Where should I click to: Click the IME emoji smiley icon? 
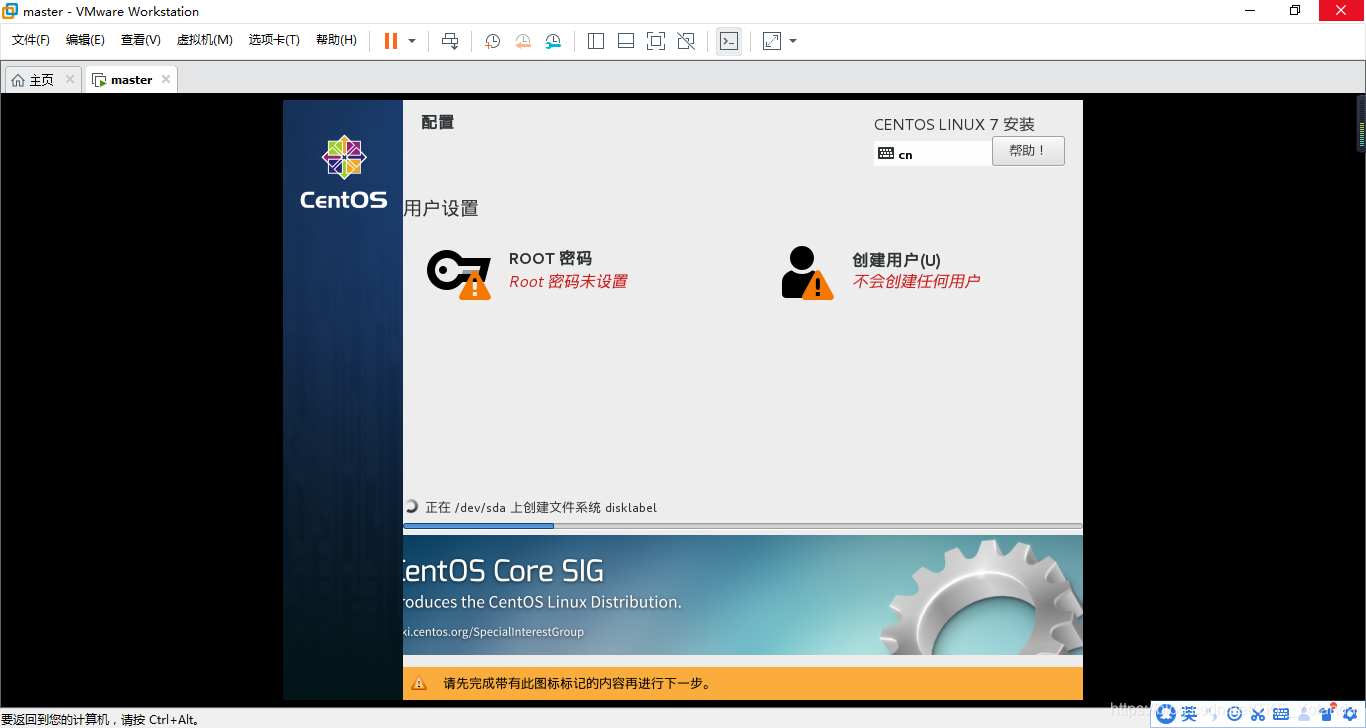[1234, 713]
